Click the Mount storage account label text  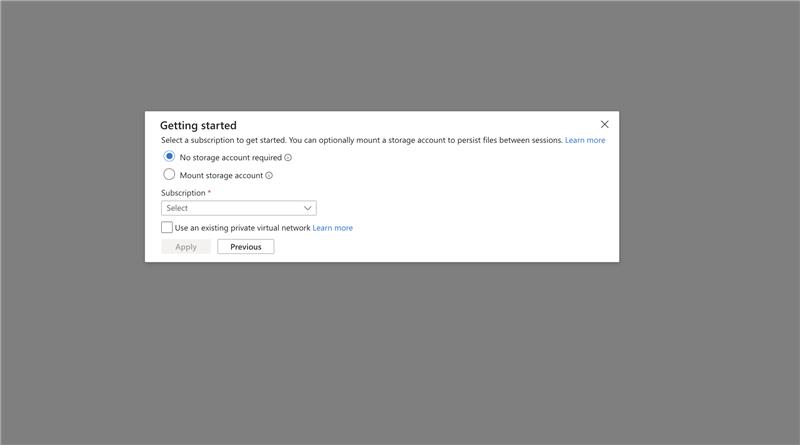tap(221, 176)
